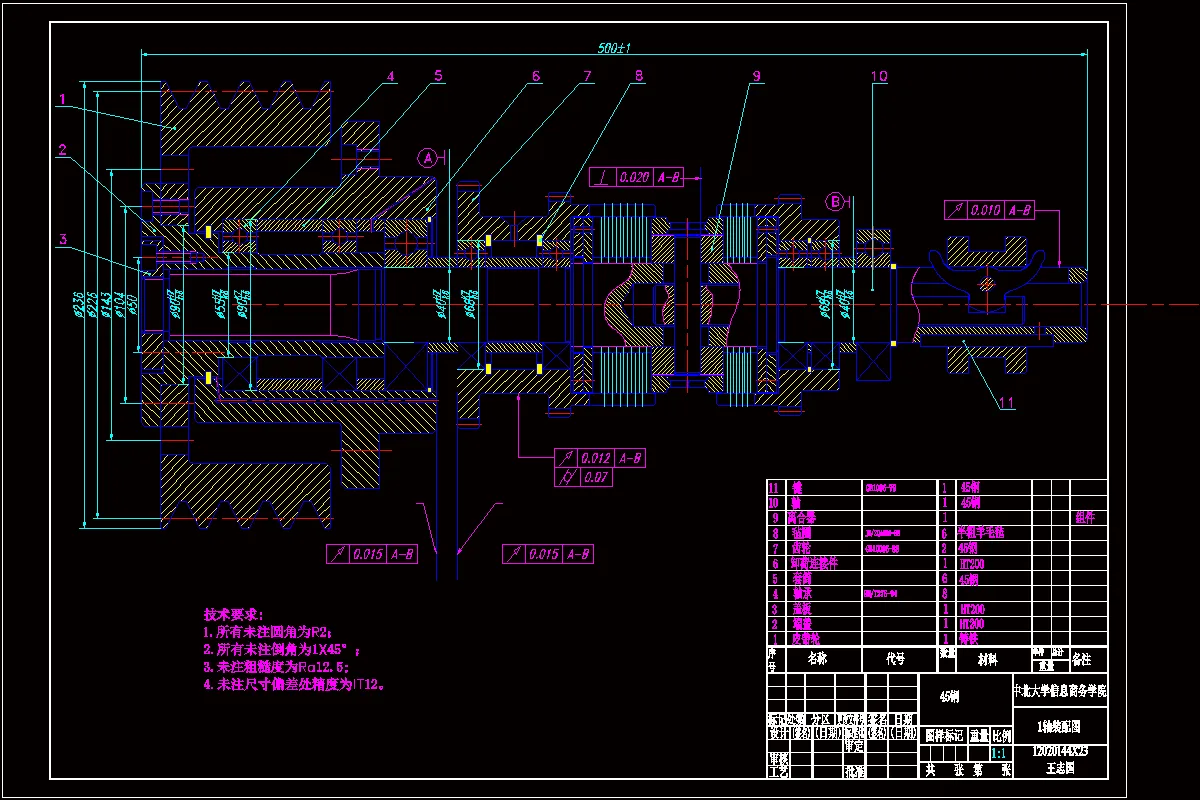Select parts list entry 毡圈
1200x800 pixels.
click(801, 533)
